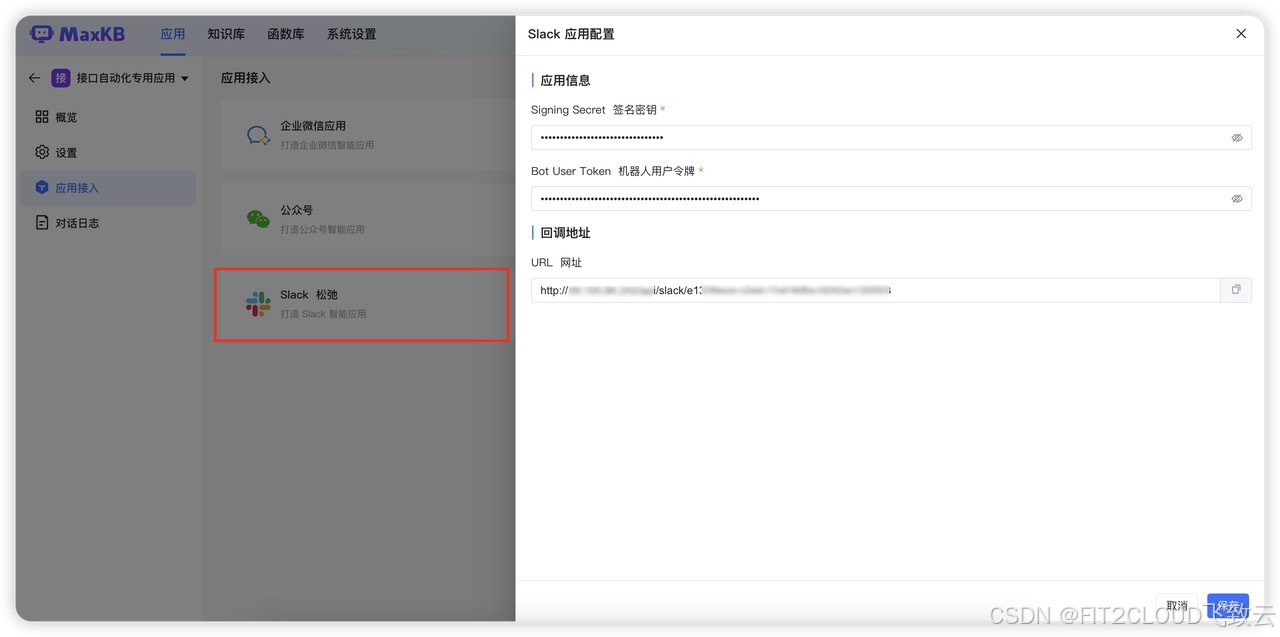Open the Slack card

tap(362, 304)
